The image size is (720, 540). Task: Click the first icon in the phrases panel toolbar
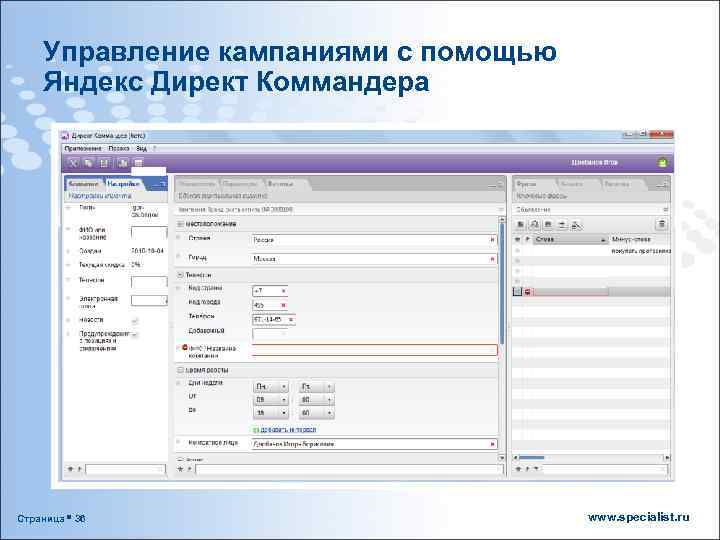(521, 225)
